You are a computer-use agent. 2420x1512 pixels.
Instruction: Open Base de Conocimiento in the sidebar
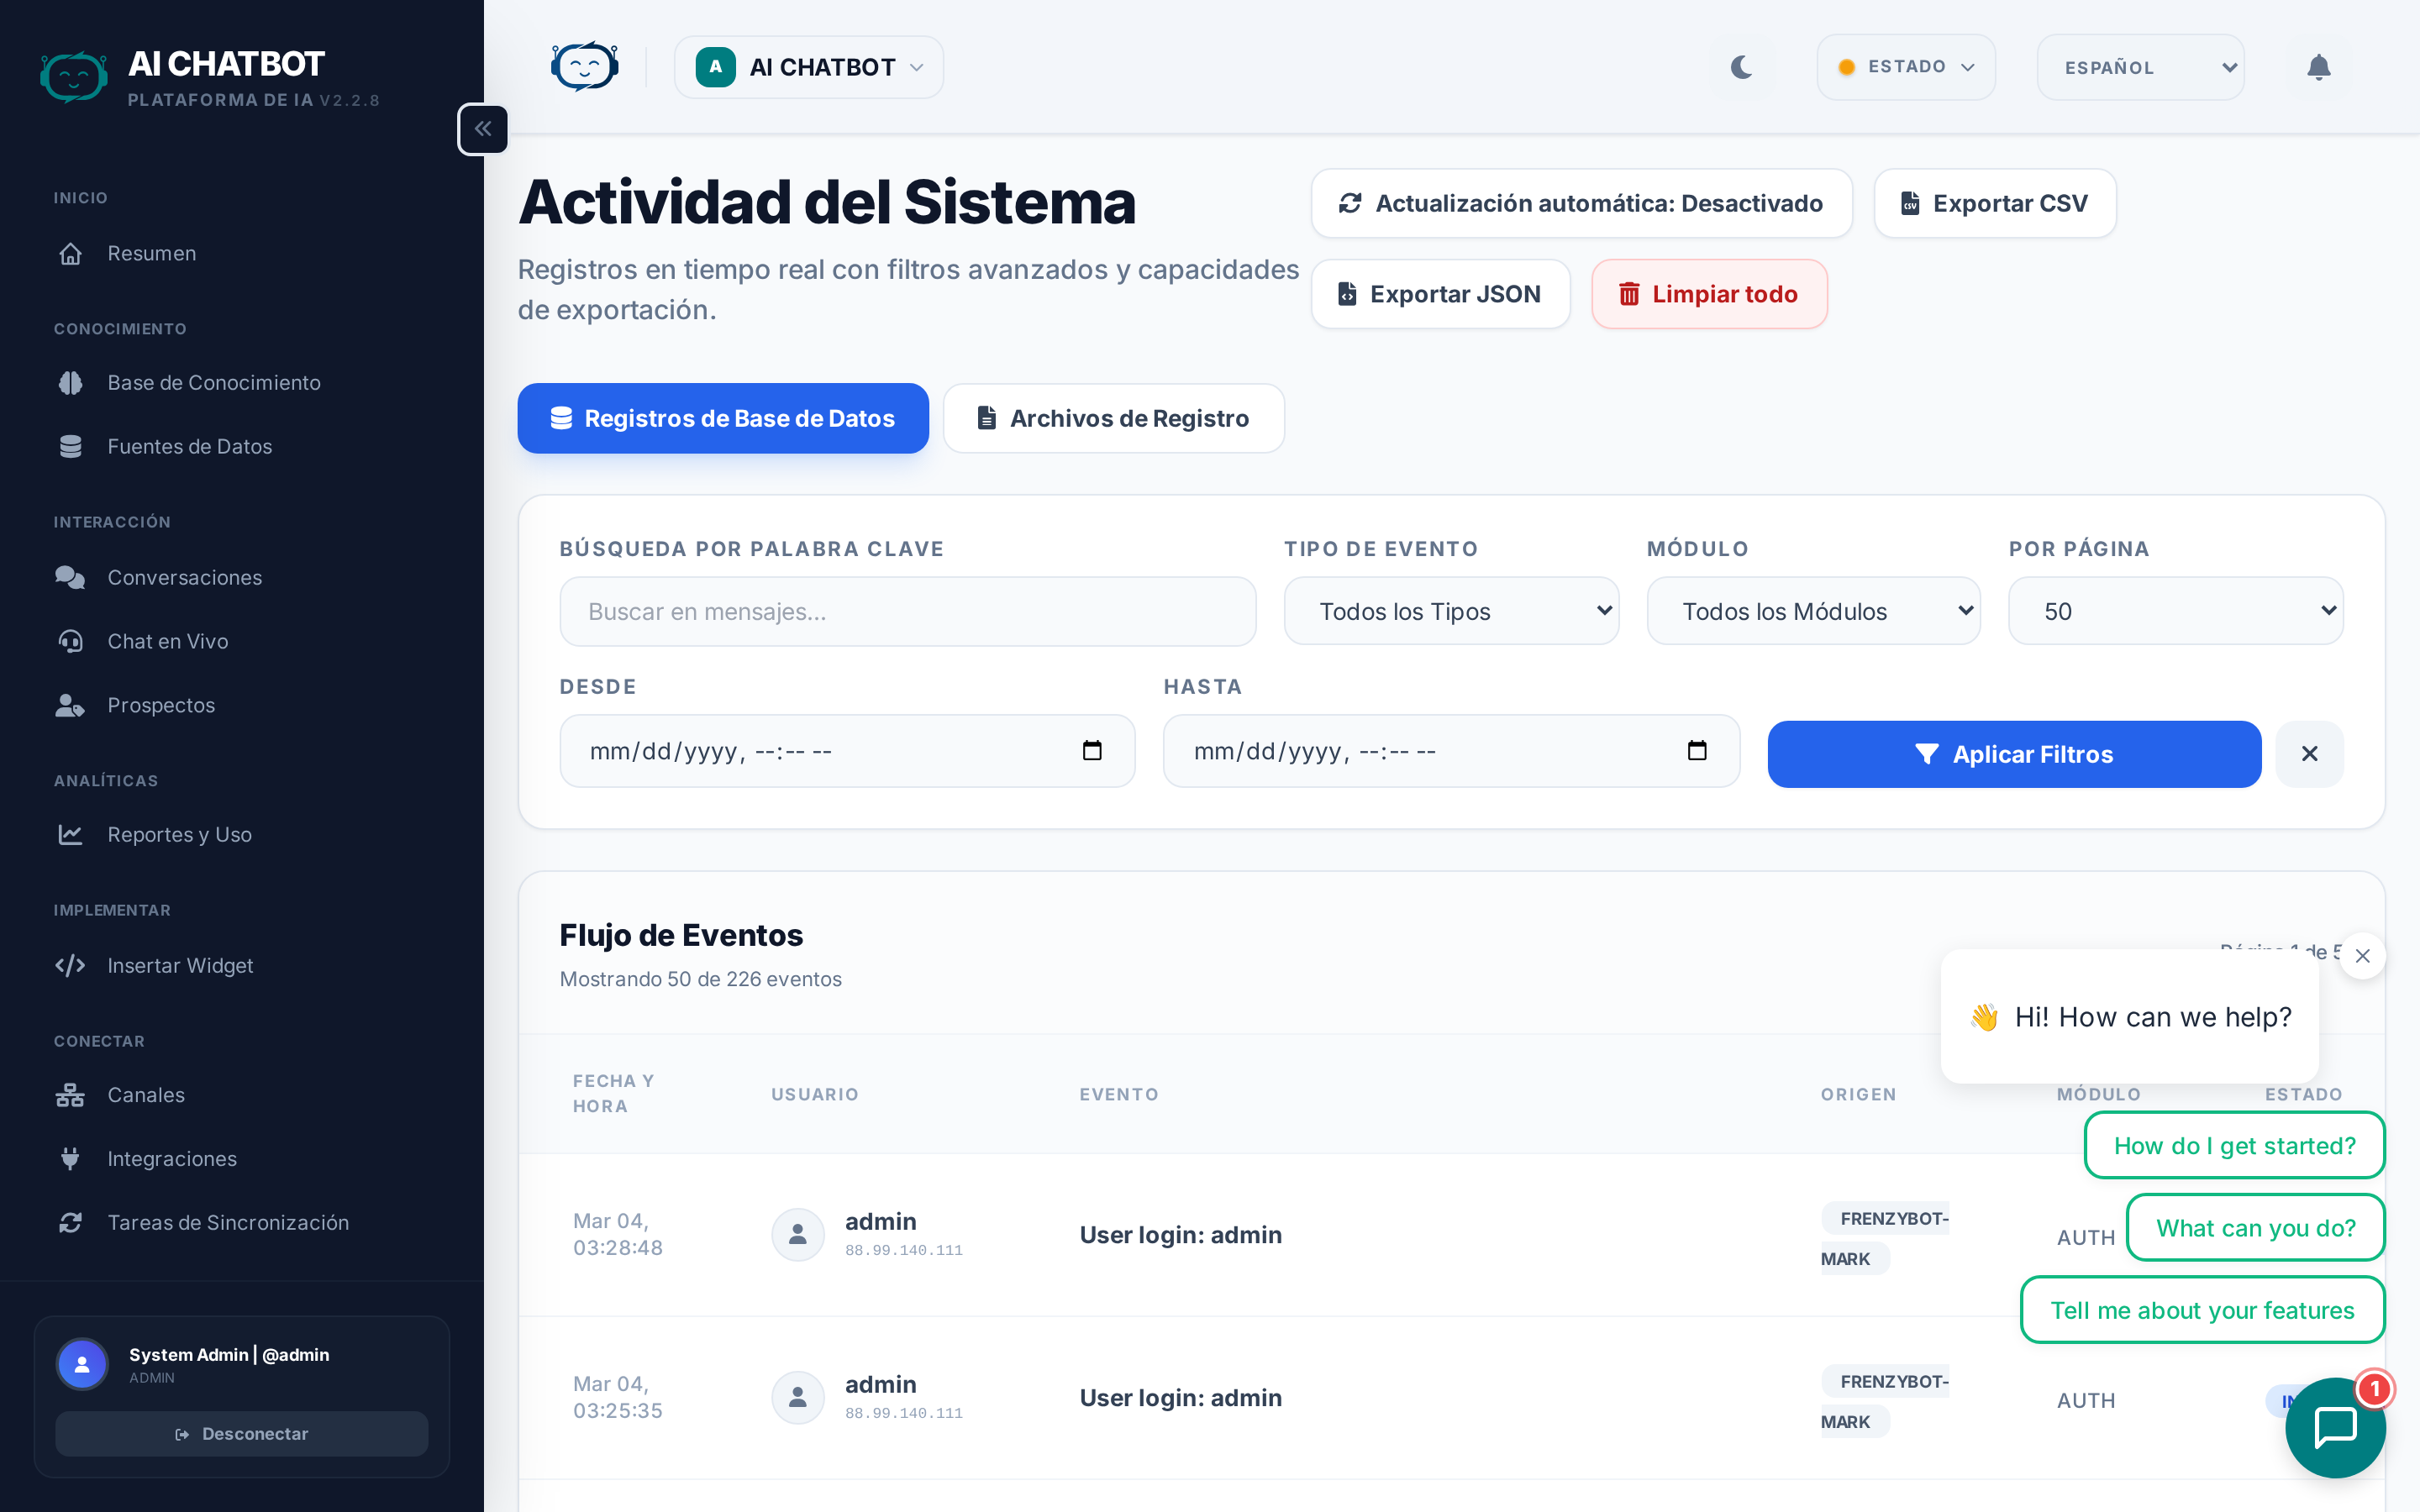coord(213,383)
